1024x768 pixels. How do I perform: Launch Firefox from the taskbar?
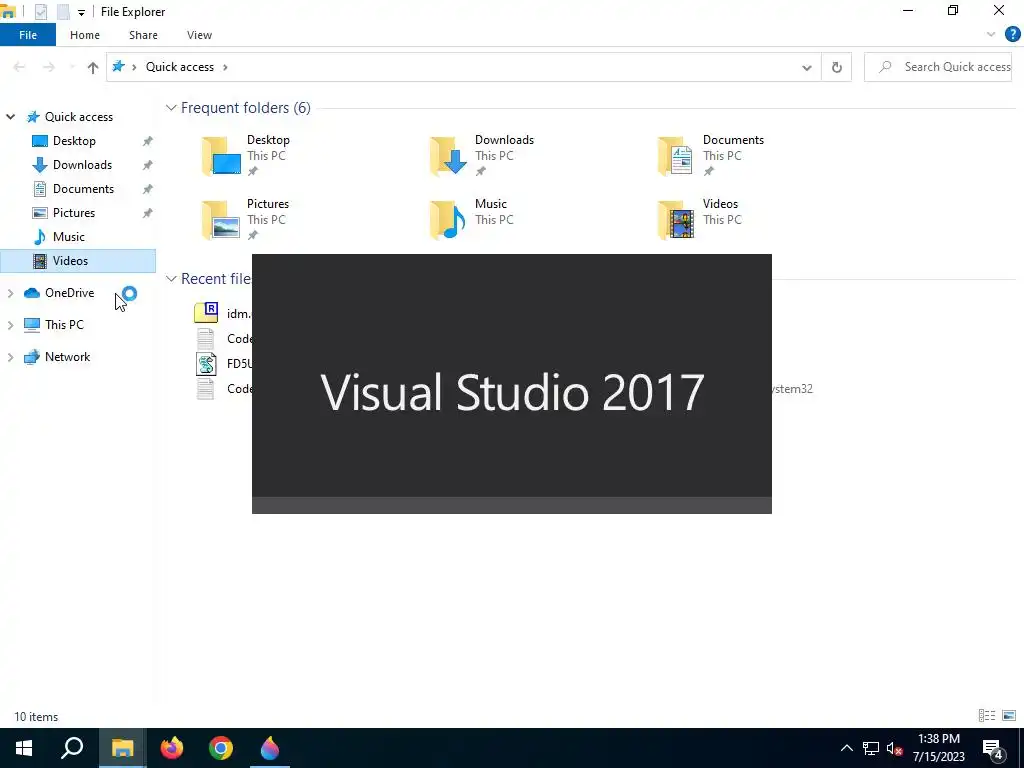(x=172, y=748)
